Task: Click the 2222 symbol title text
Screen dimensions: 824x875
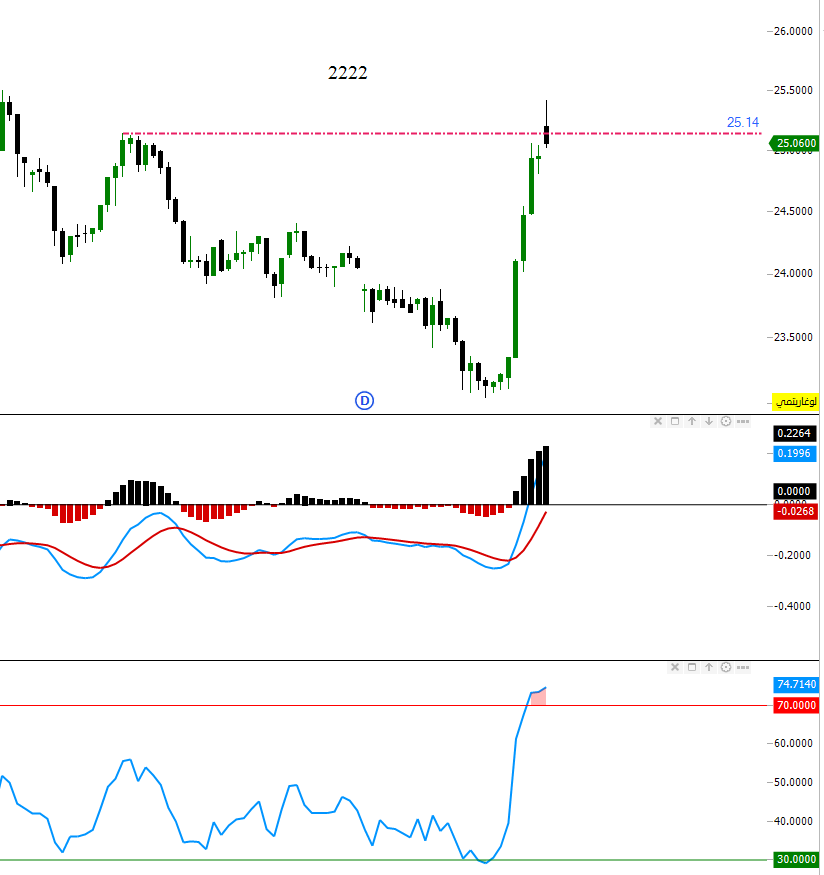Action: pyautogui.click(x=348, y=73)
